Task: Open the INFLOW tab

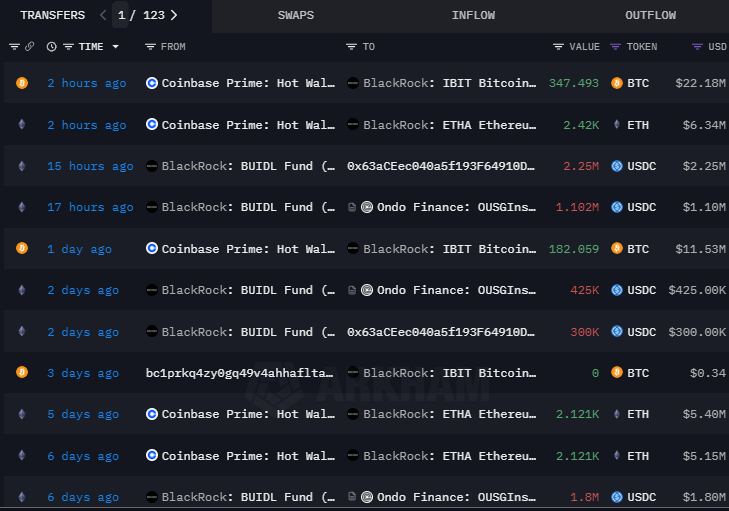Action: pyautogui.click(x=472, y=15)
